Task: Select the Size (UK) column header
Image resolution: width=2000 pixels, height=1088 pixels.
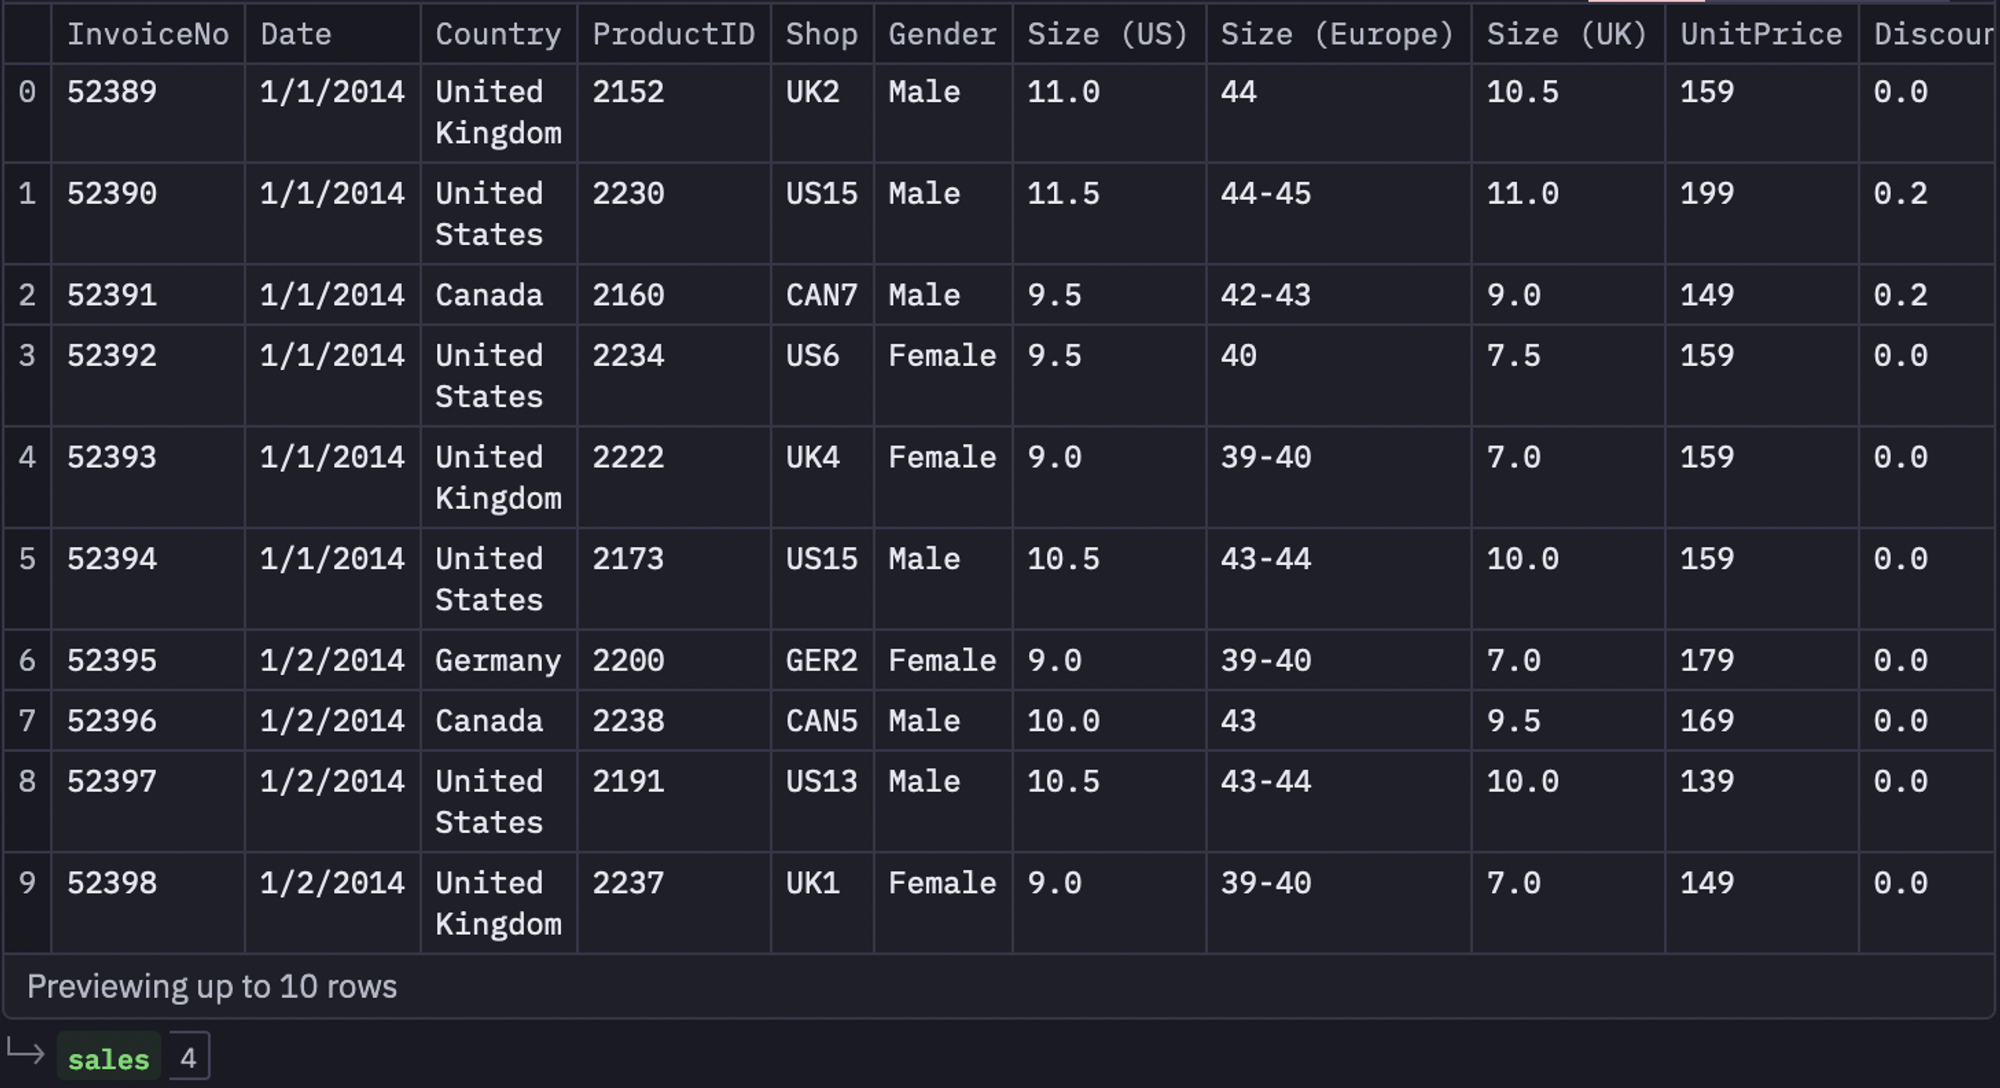Action: pos(1566,35)
